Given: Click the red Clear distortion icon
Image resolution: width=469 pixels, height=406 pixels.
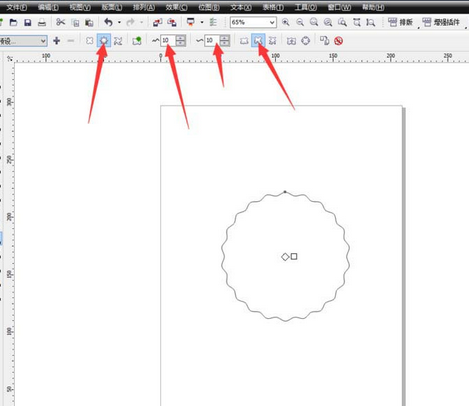Looking at the screenshot, I should 339,41.
